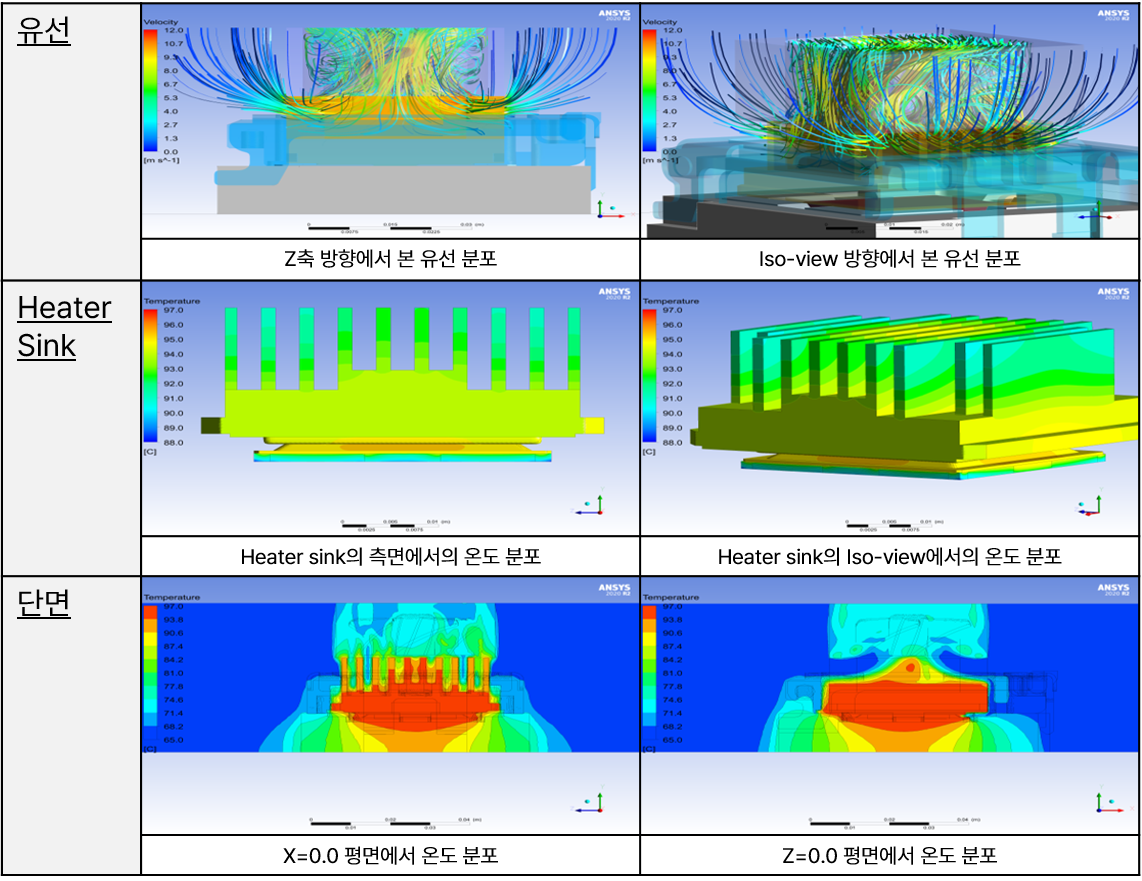Select the cross-section image showing fins
1142x881 pixels.
click(x=390, y=690)
